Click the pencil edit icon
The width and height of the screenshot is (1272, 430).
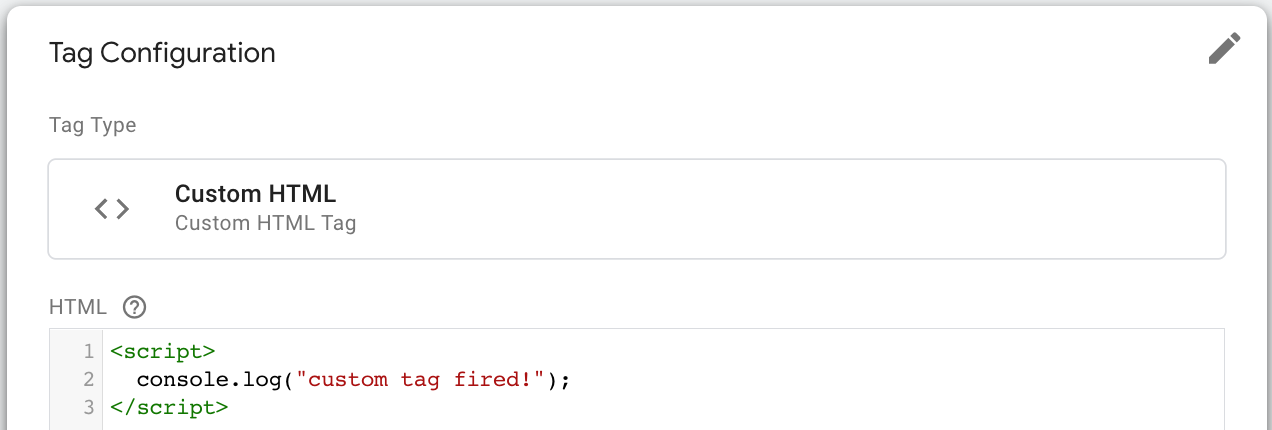[1224, 49]
